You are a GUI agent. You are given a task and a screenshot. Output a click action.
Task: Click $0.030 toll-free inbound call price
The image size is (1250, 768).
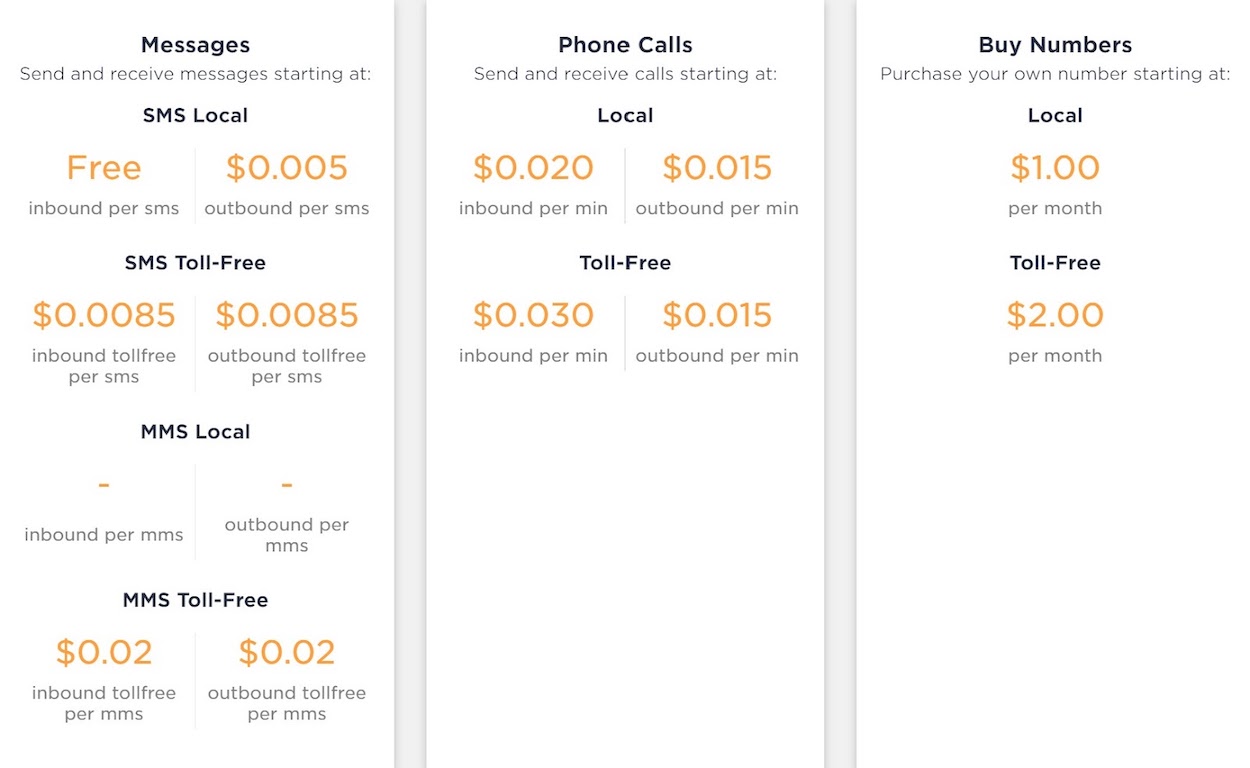click(x=533, y=315)
